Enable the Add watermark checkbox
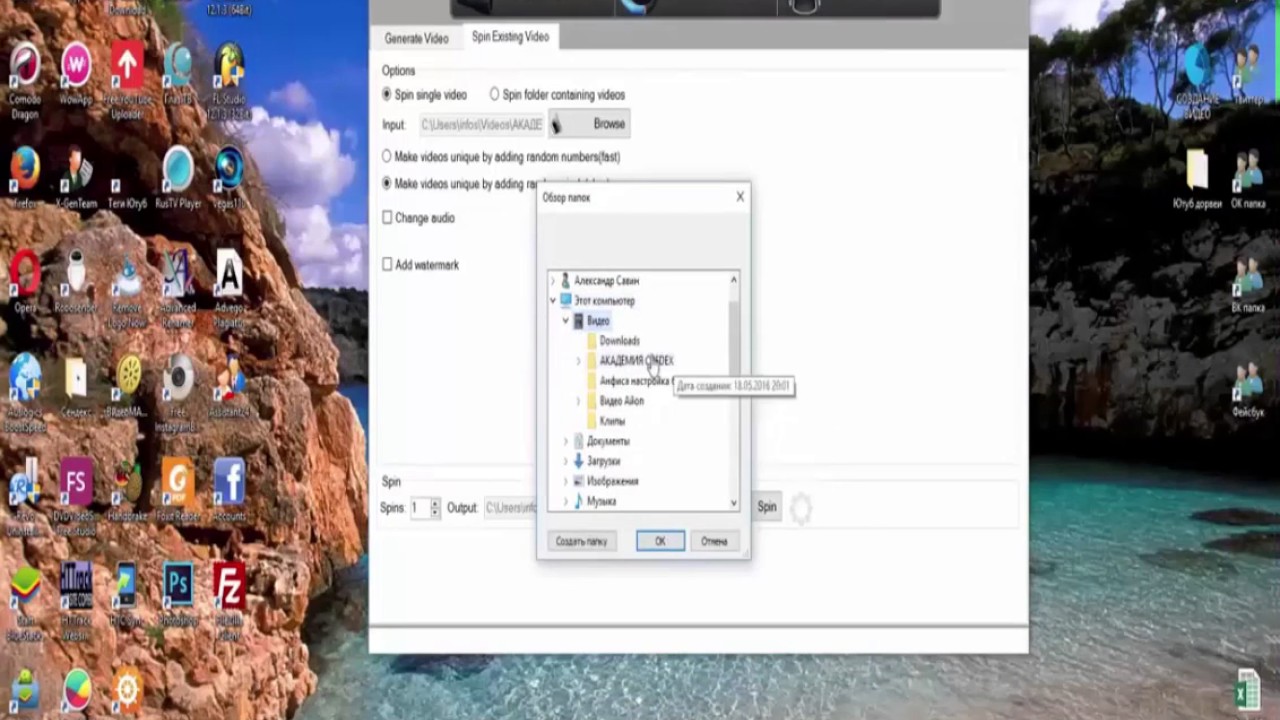This screenshot has width=1280, height=720. (x=387, y=265)
